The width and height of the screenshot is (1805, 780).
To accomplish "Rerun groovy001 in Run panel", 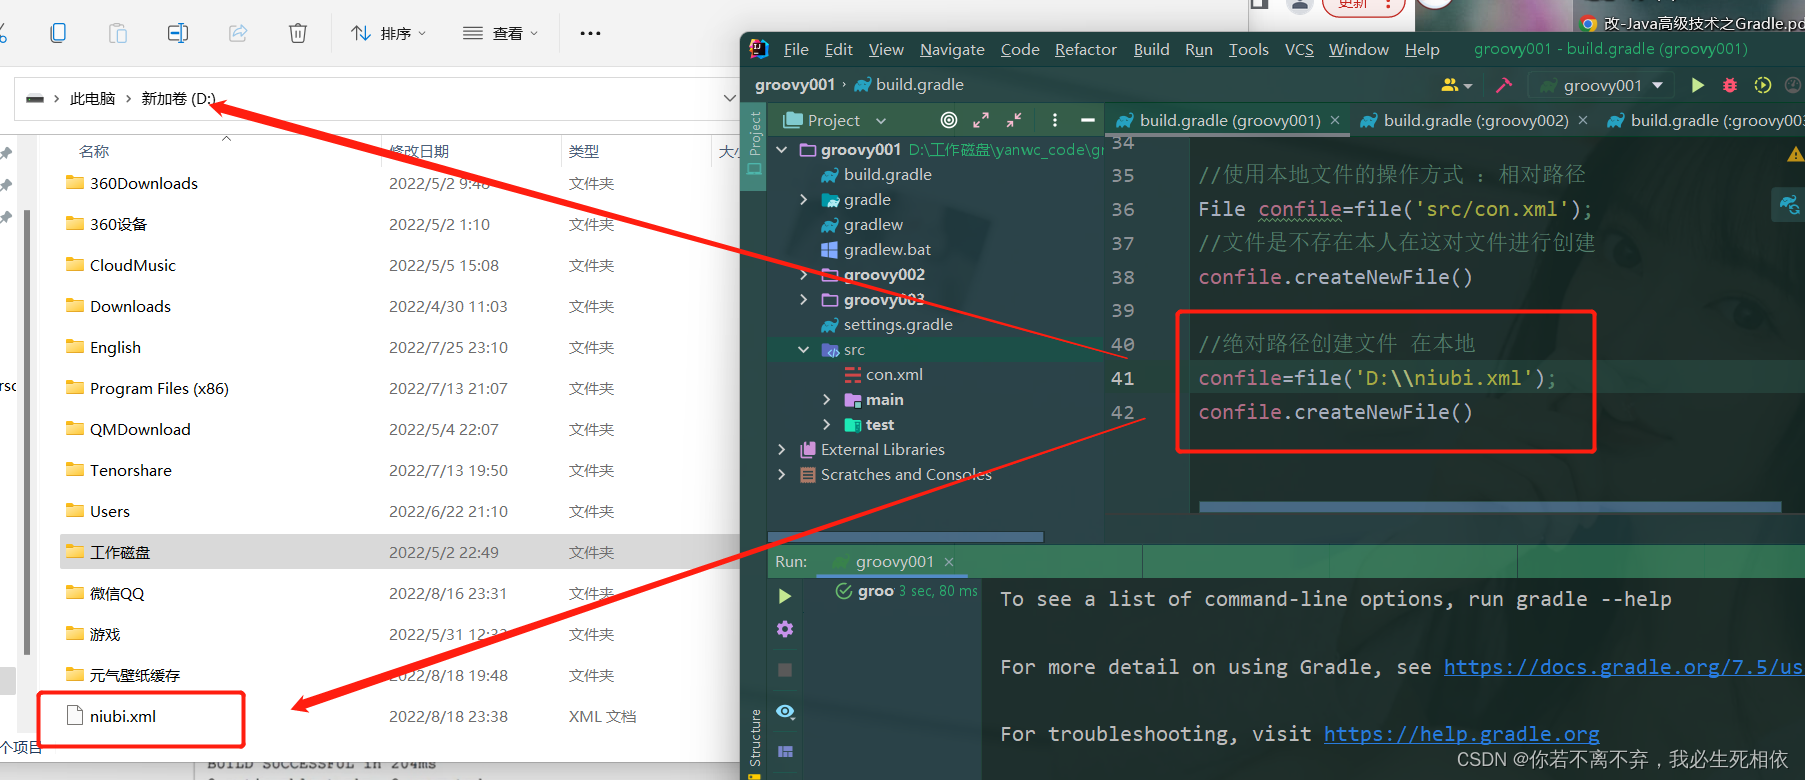I will [x=785, y=596].
